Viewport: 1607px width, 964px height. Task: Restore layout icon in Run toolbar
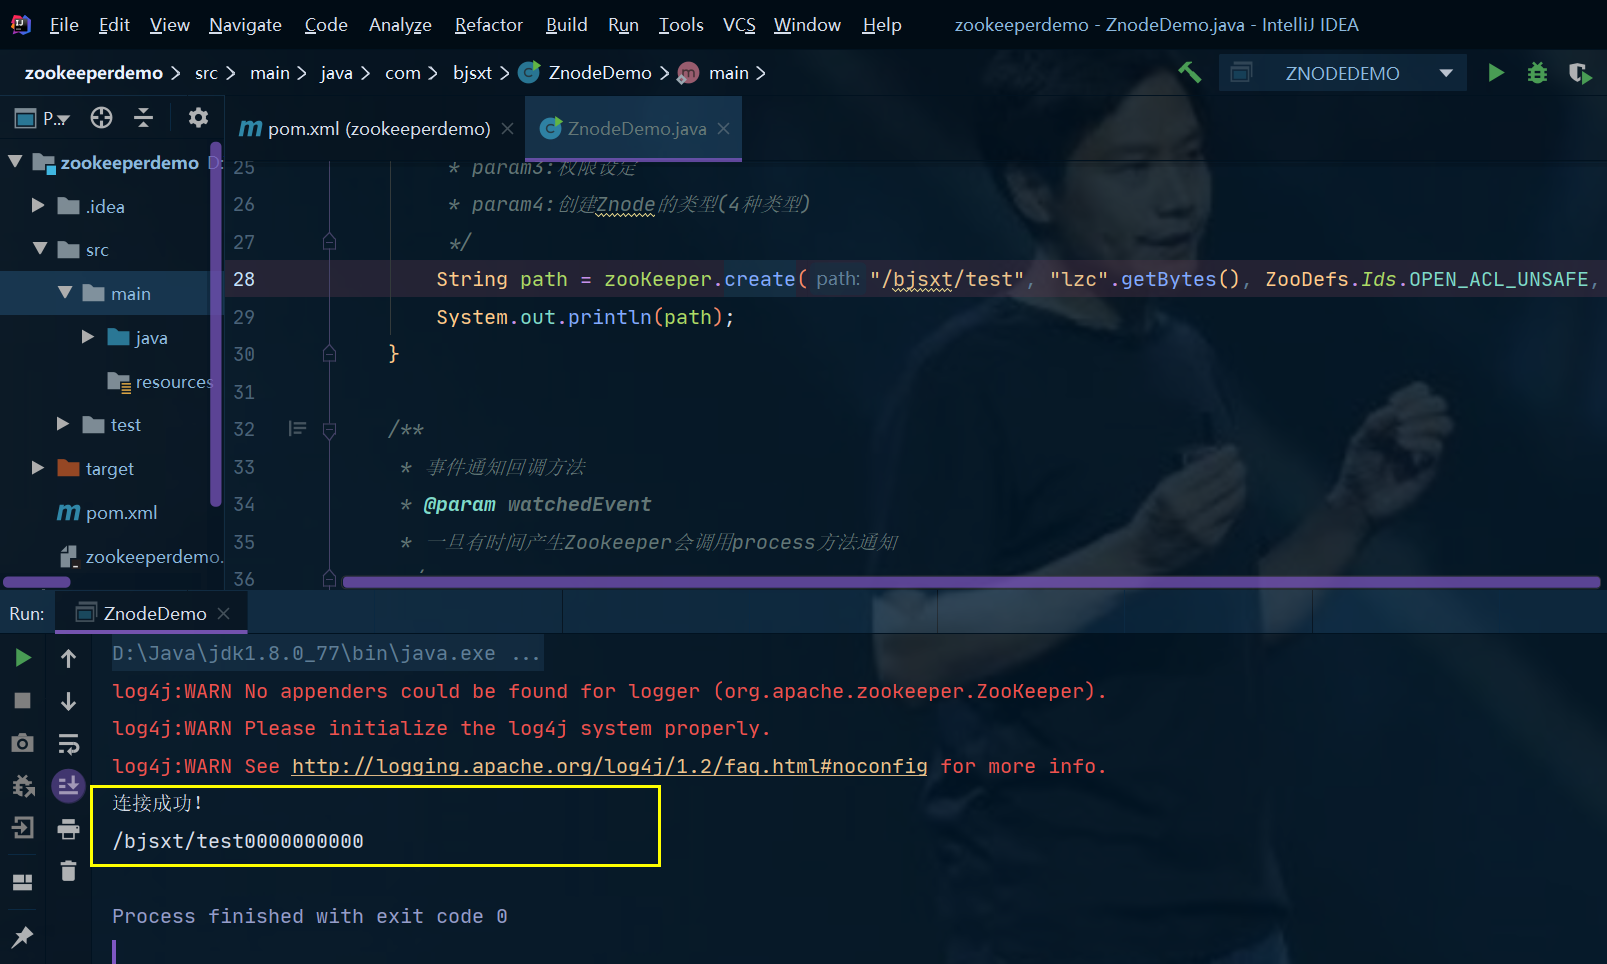[x=23, y=882]
